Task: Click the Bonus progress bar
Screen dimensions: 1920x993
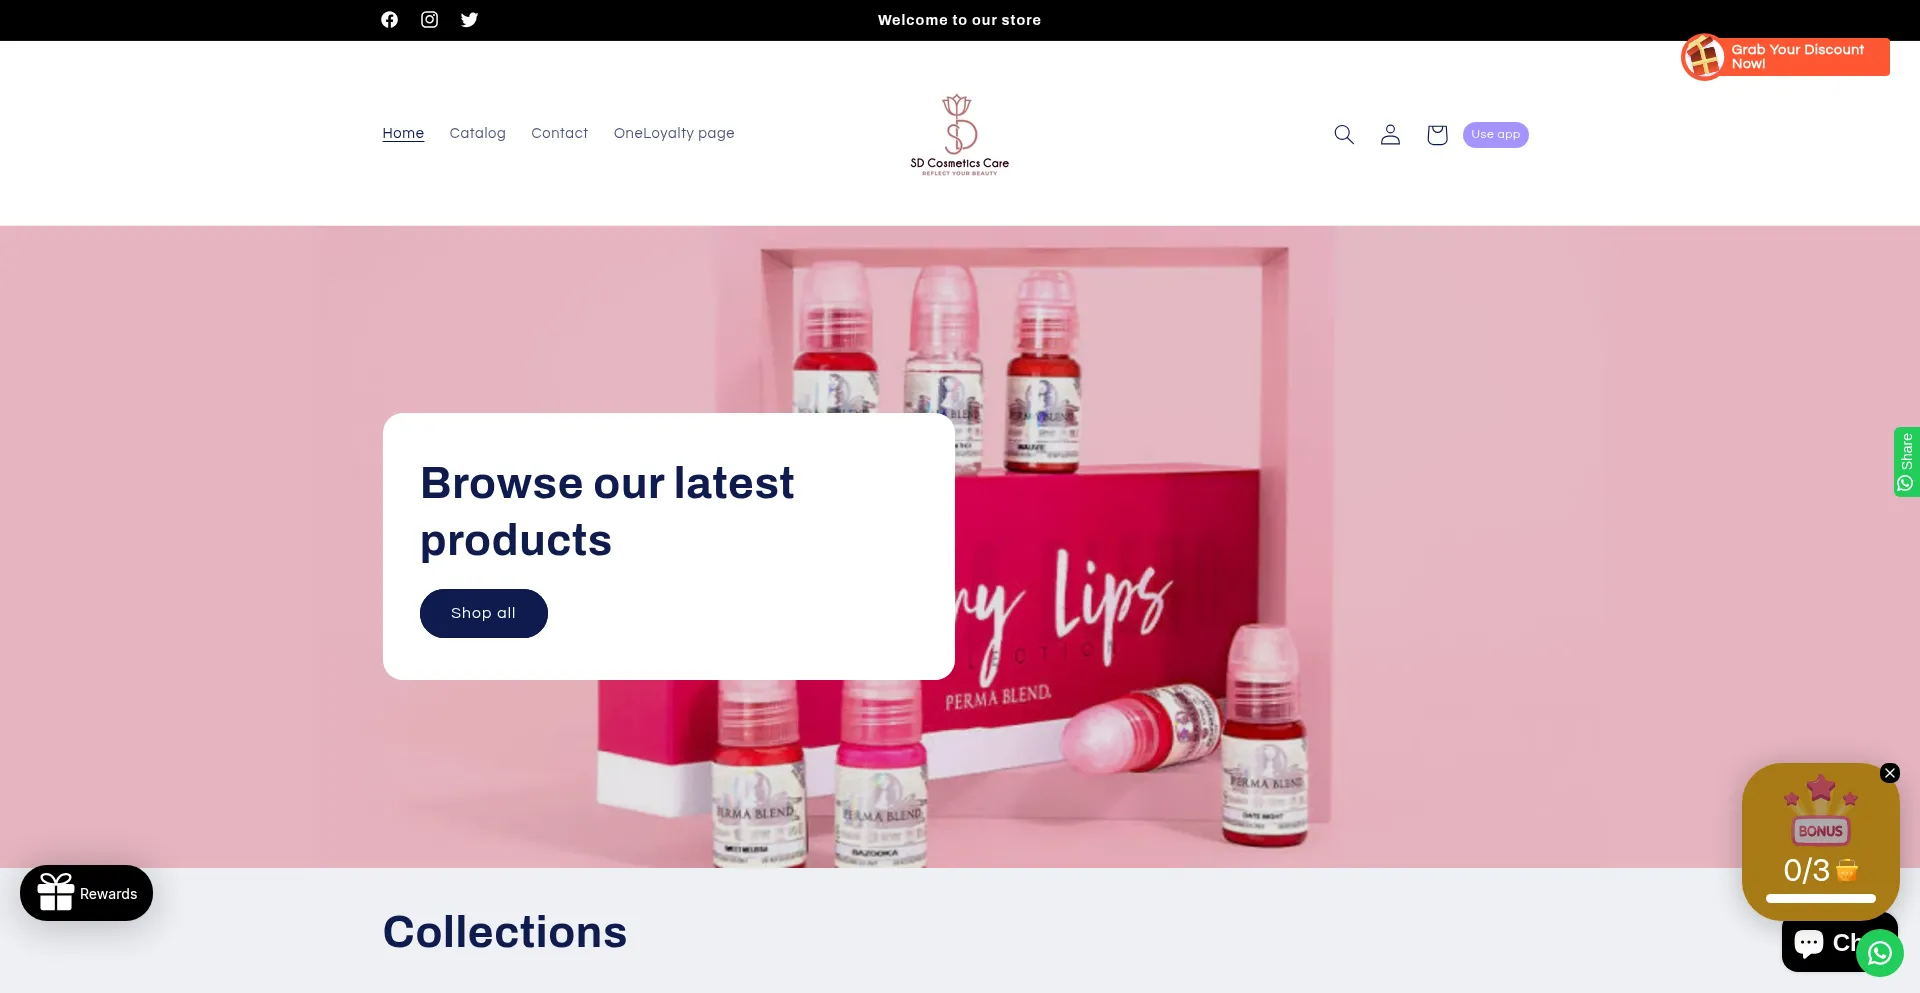Action: [x=1820, y=898]
